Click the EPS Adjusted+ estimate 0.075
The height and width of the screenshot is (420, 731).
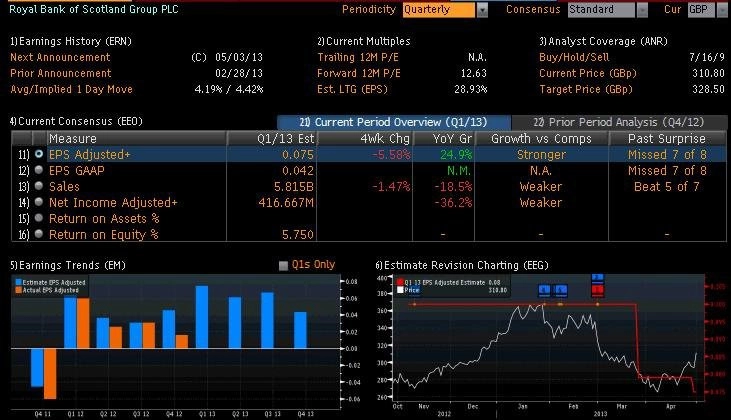pos(298,154)
